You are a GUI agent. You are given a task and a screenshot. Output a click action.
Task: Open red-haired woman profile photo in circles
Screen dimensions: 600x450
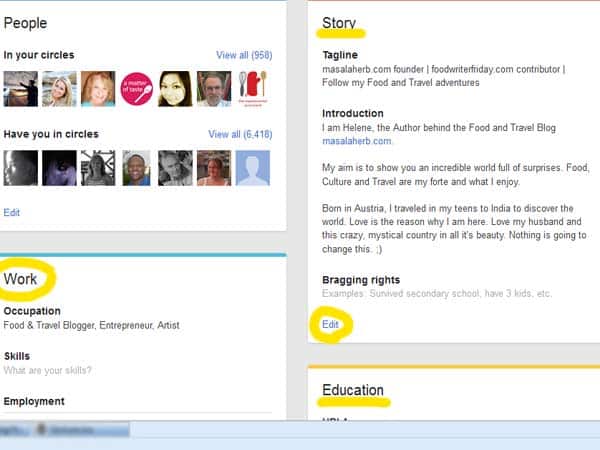point(98,89)
